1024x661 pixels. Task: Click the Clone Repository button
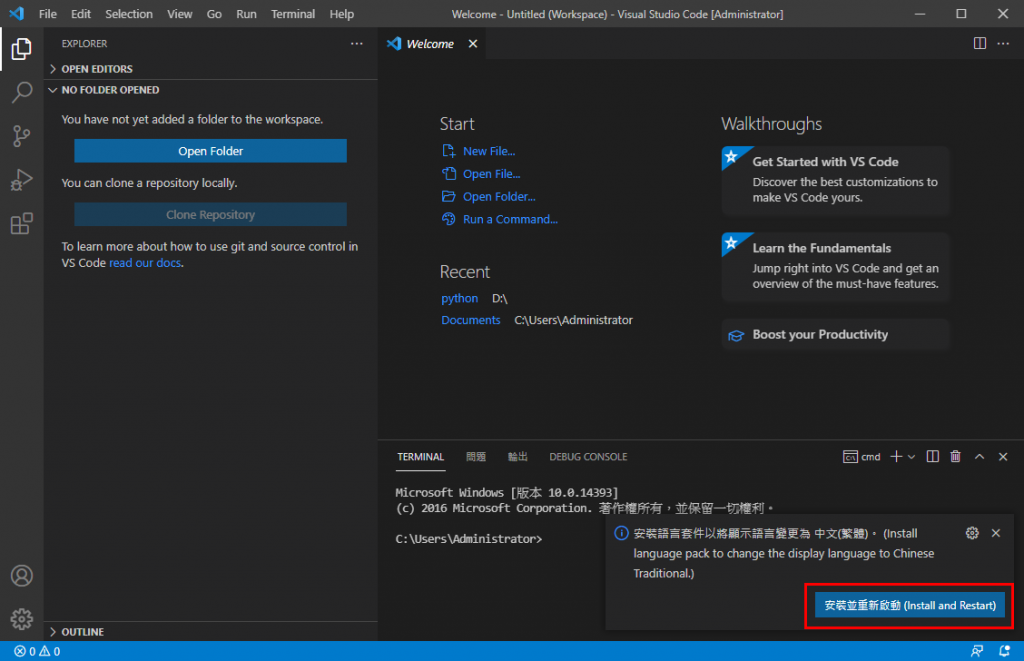point(210,214)
